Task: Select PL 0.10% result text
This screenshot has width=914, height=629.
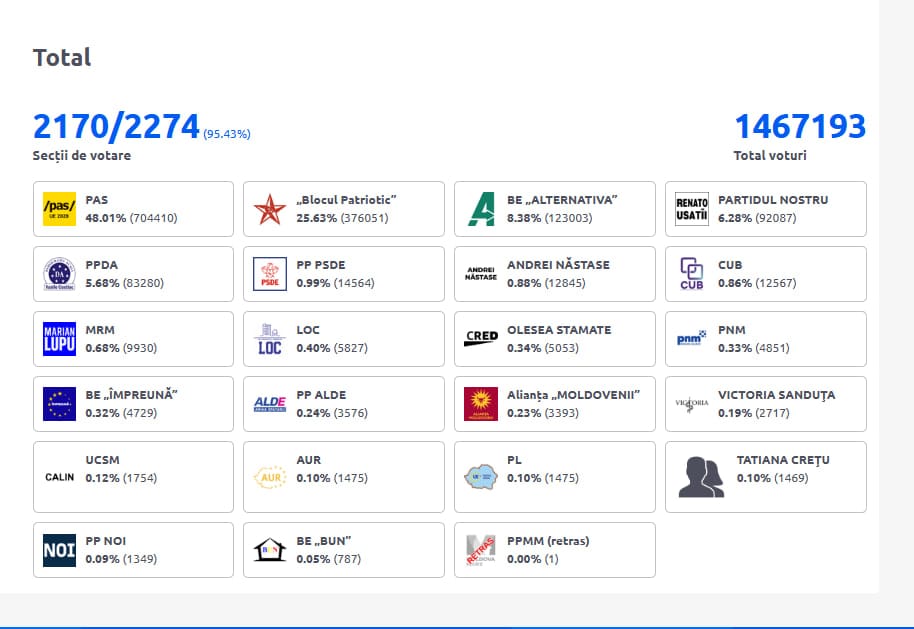Action: [543, 478]
